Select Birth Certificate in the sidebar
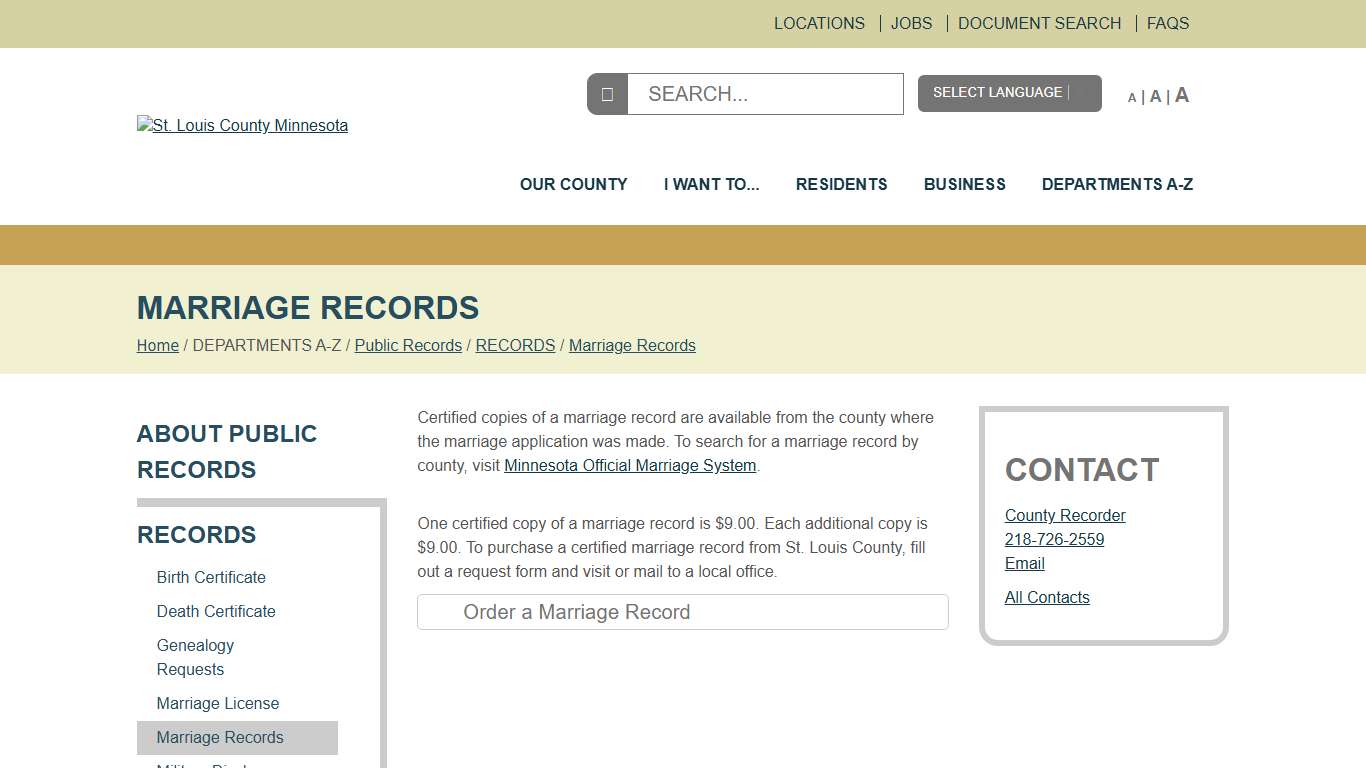Viewport: 1366px width, 768px height. (x=211, y=577)
